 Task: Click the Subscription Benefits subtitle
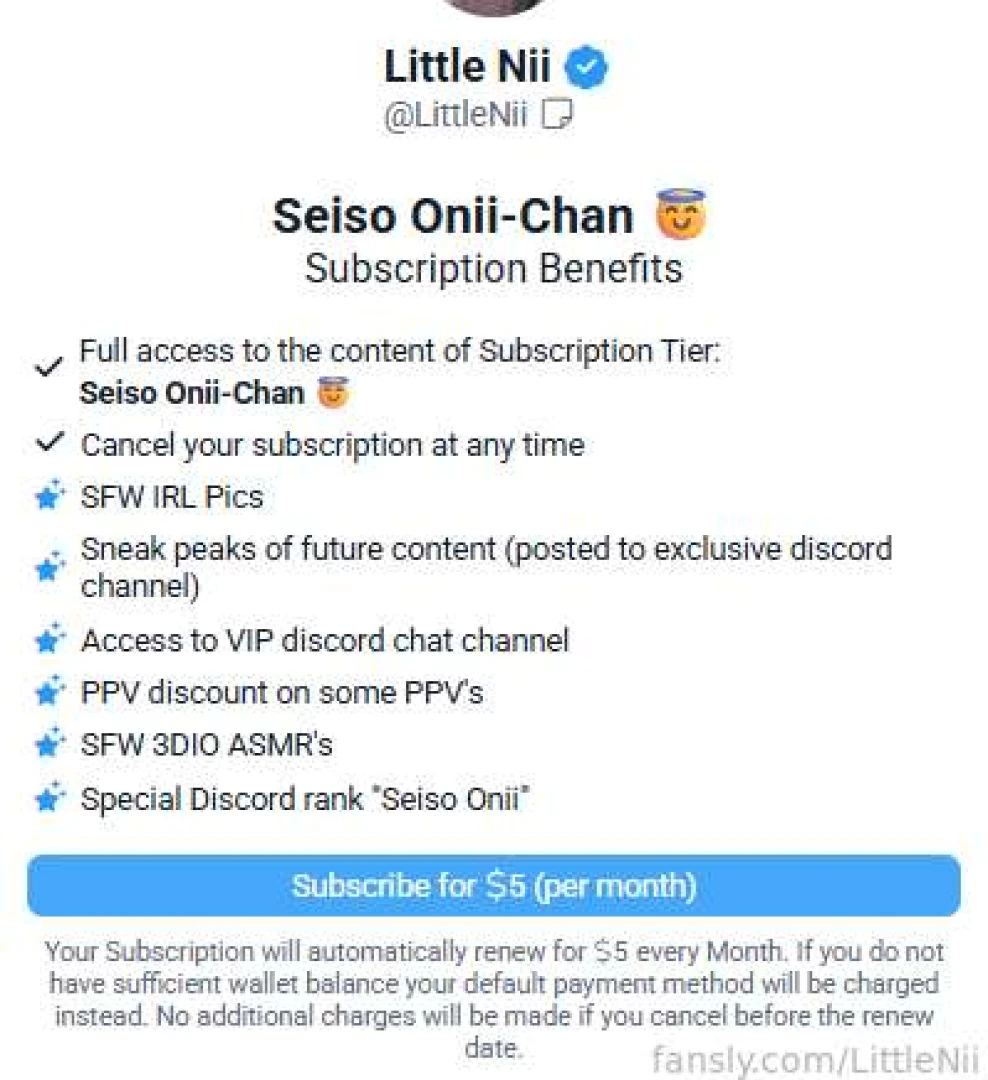tap(494, 267)
